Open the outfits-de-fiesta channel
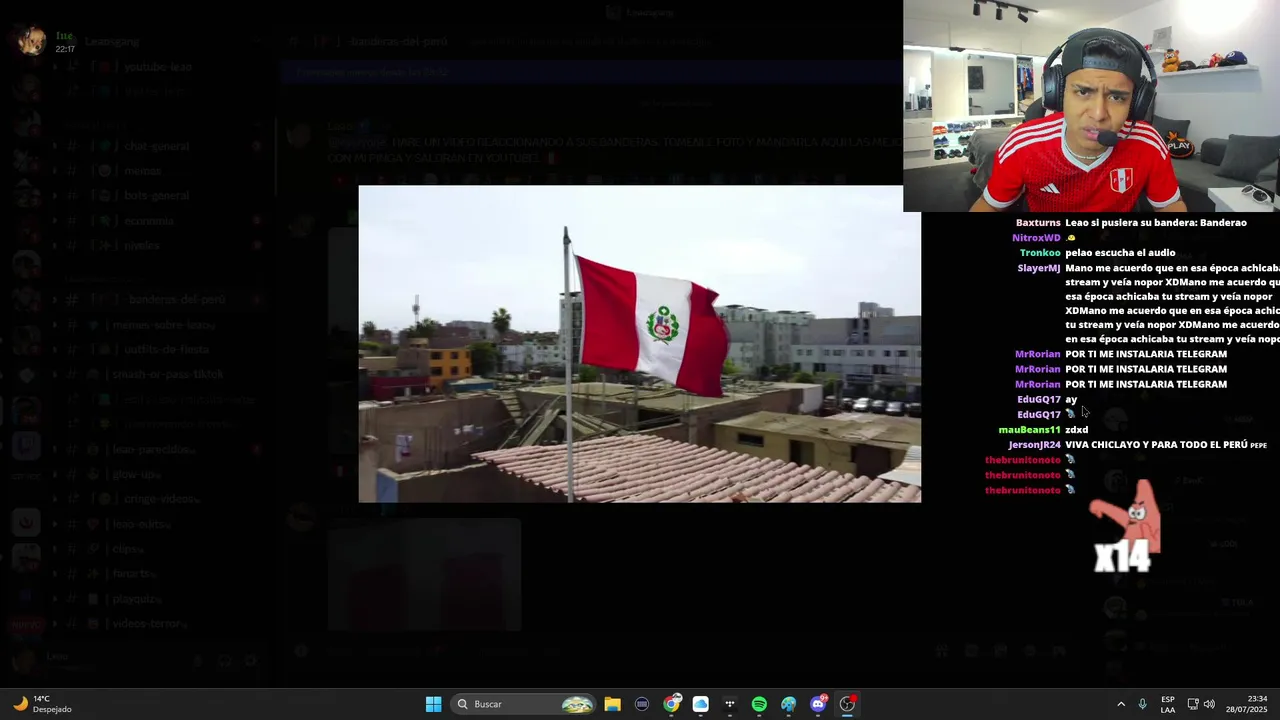The height and width of the screenshot is (720, 1280). (x=166, y=349)
